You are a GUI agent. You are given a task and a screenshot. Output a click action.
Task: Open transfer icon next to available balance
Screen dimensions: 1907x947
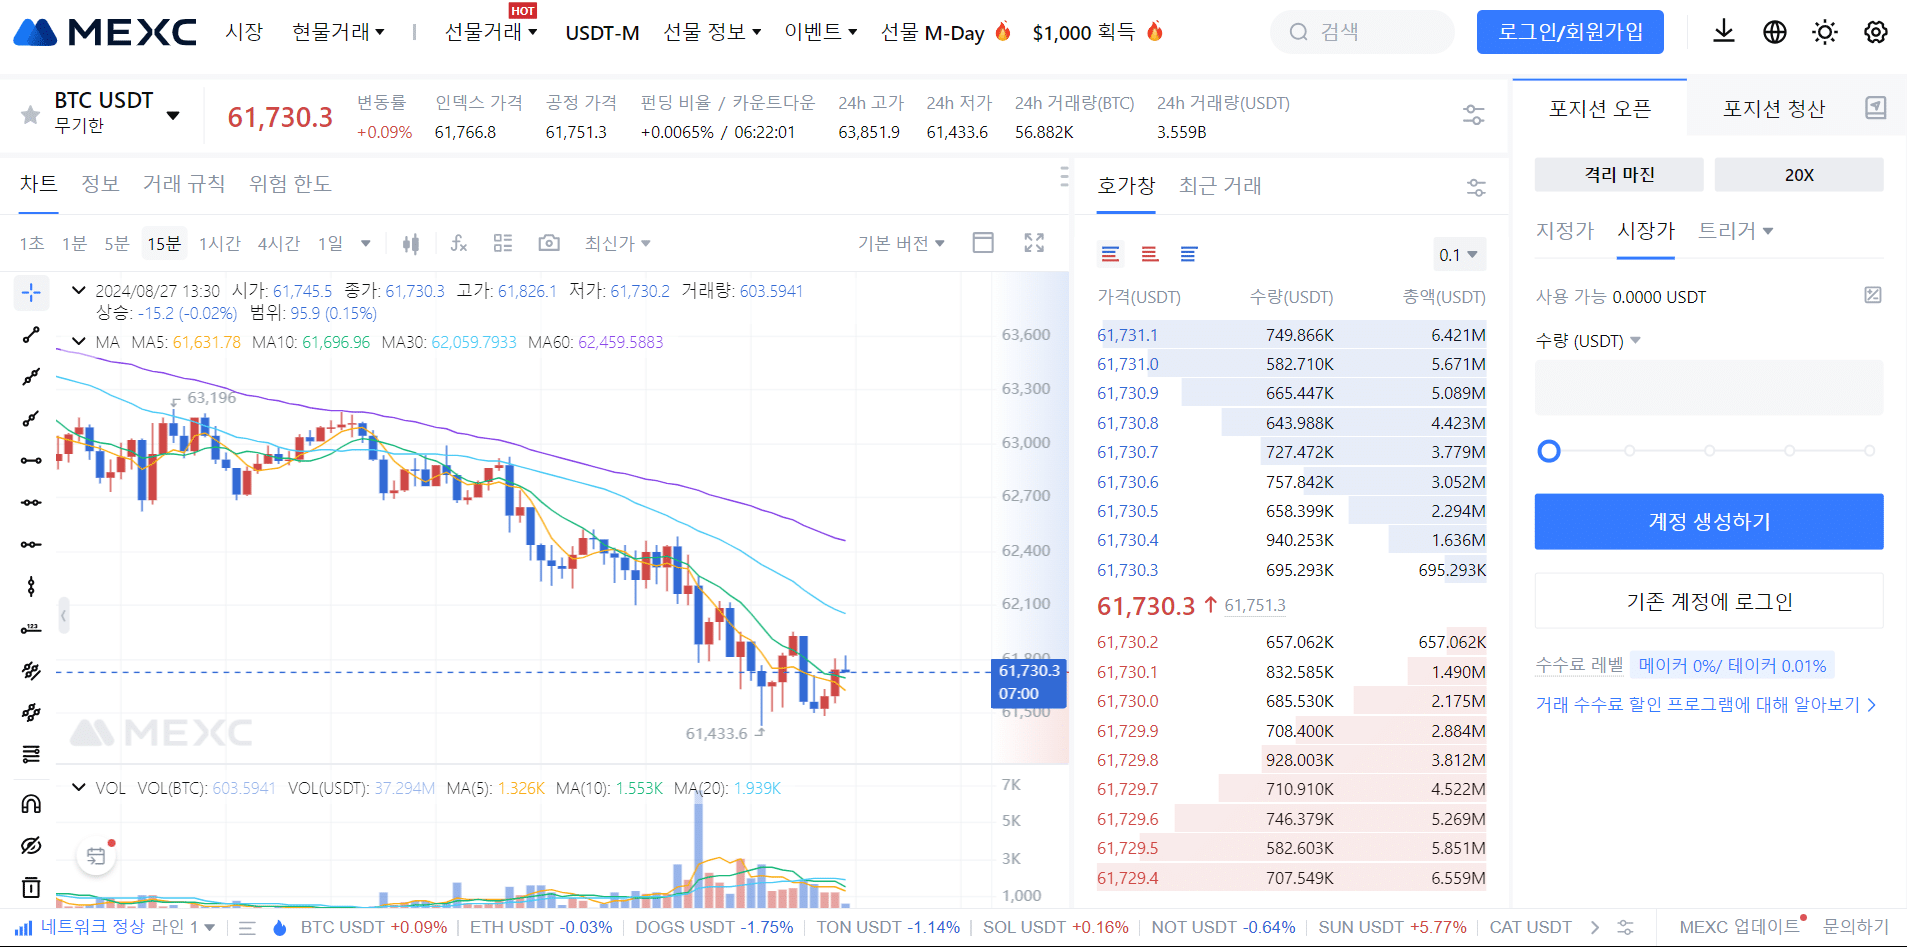1873,295
